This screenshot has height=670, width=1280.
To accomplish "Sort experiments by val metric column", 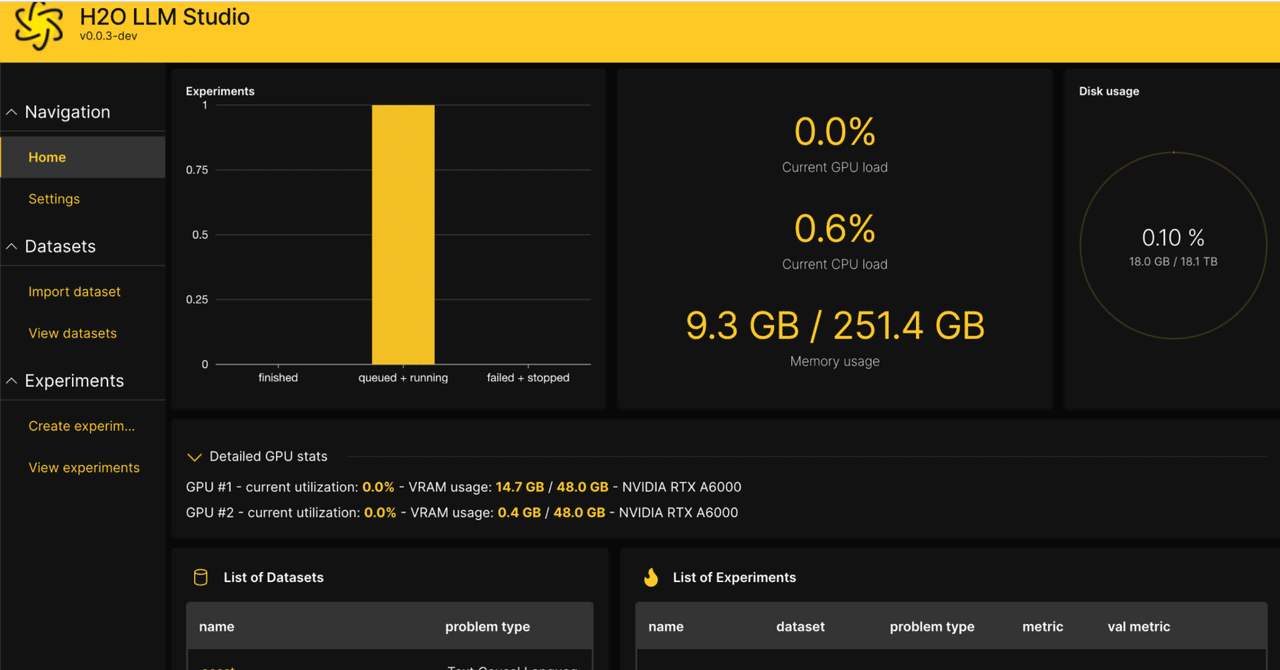I will click(1139, 627).
